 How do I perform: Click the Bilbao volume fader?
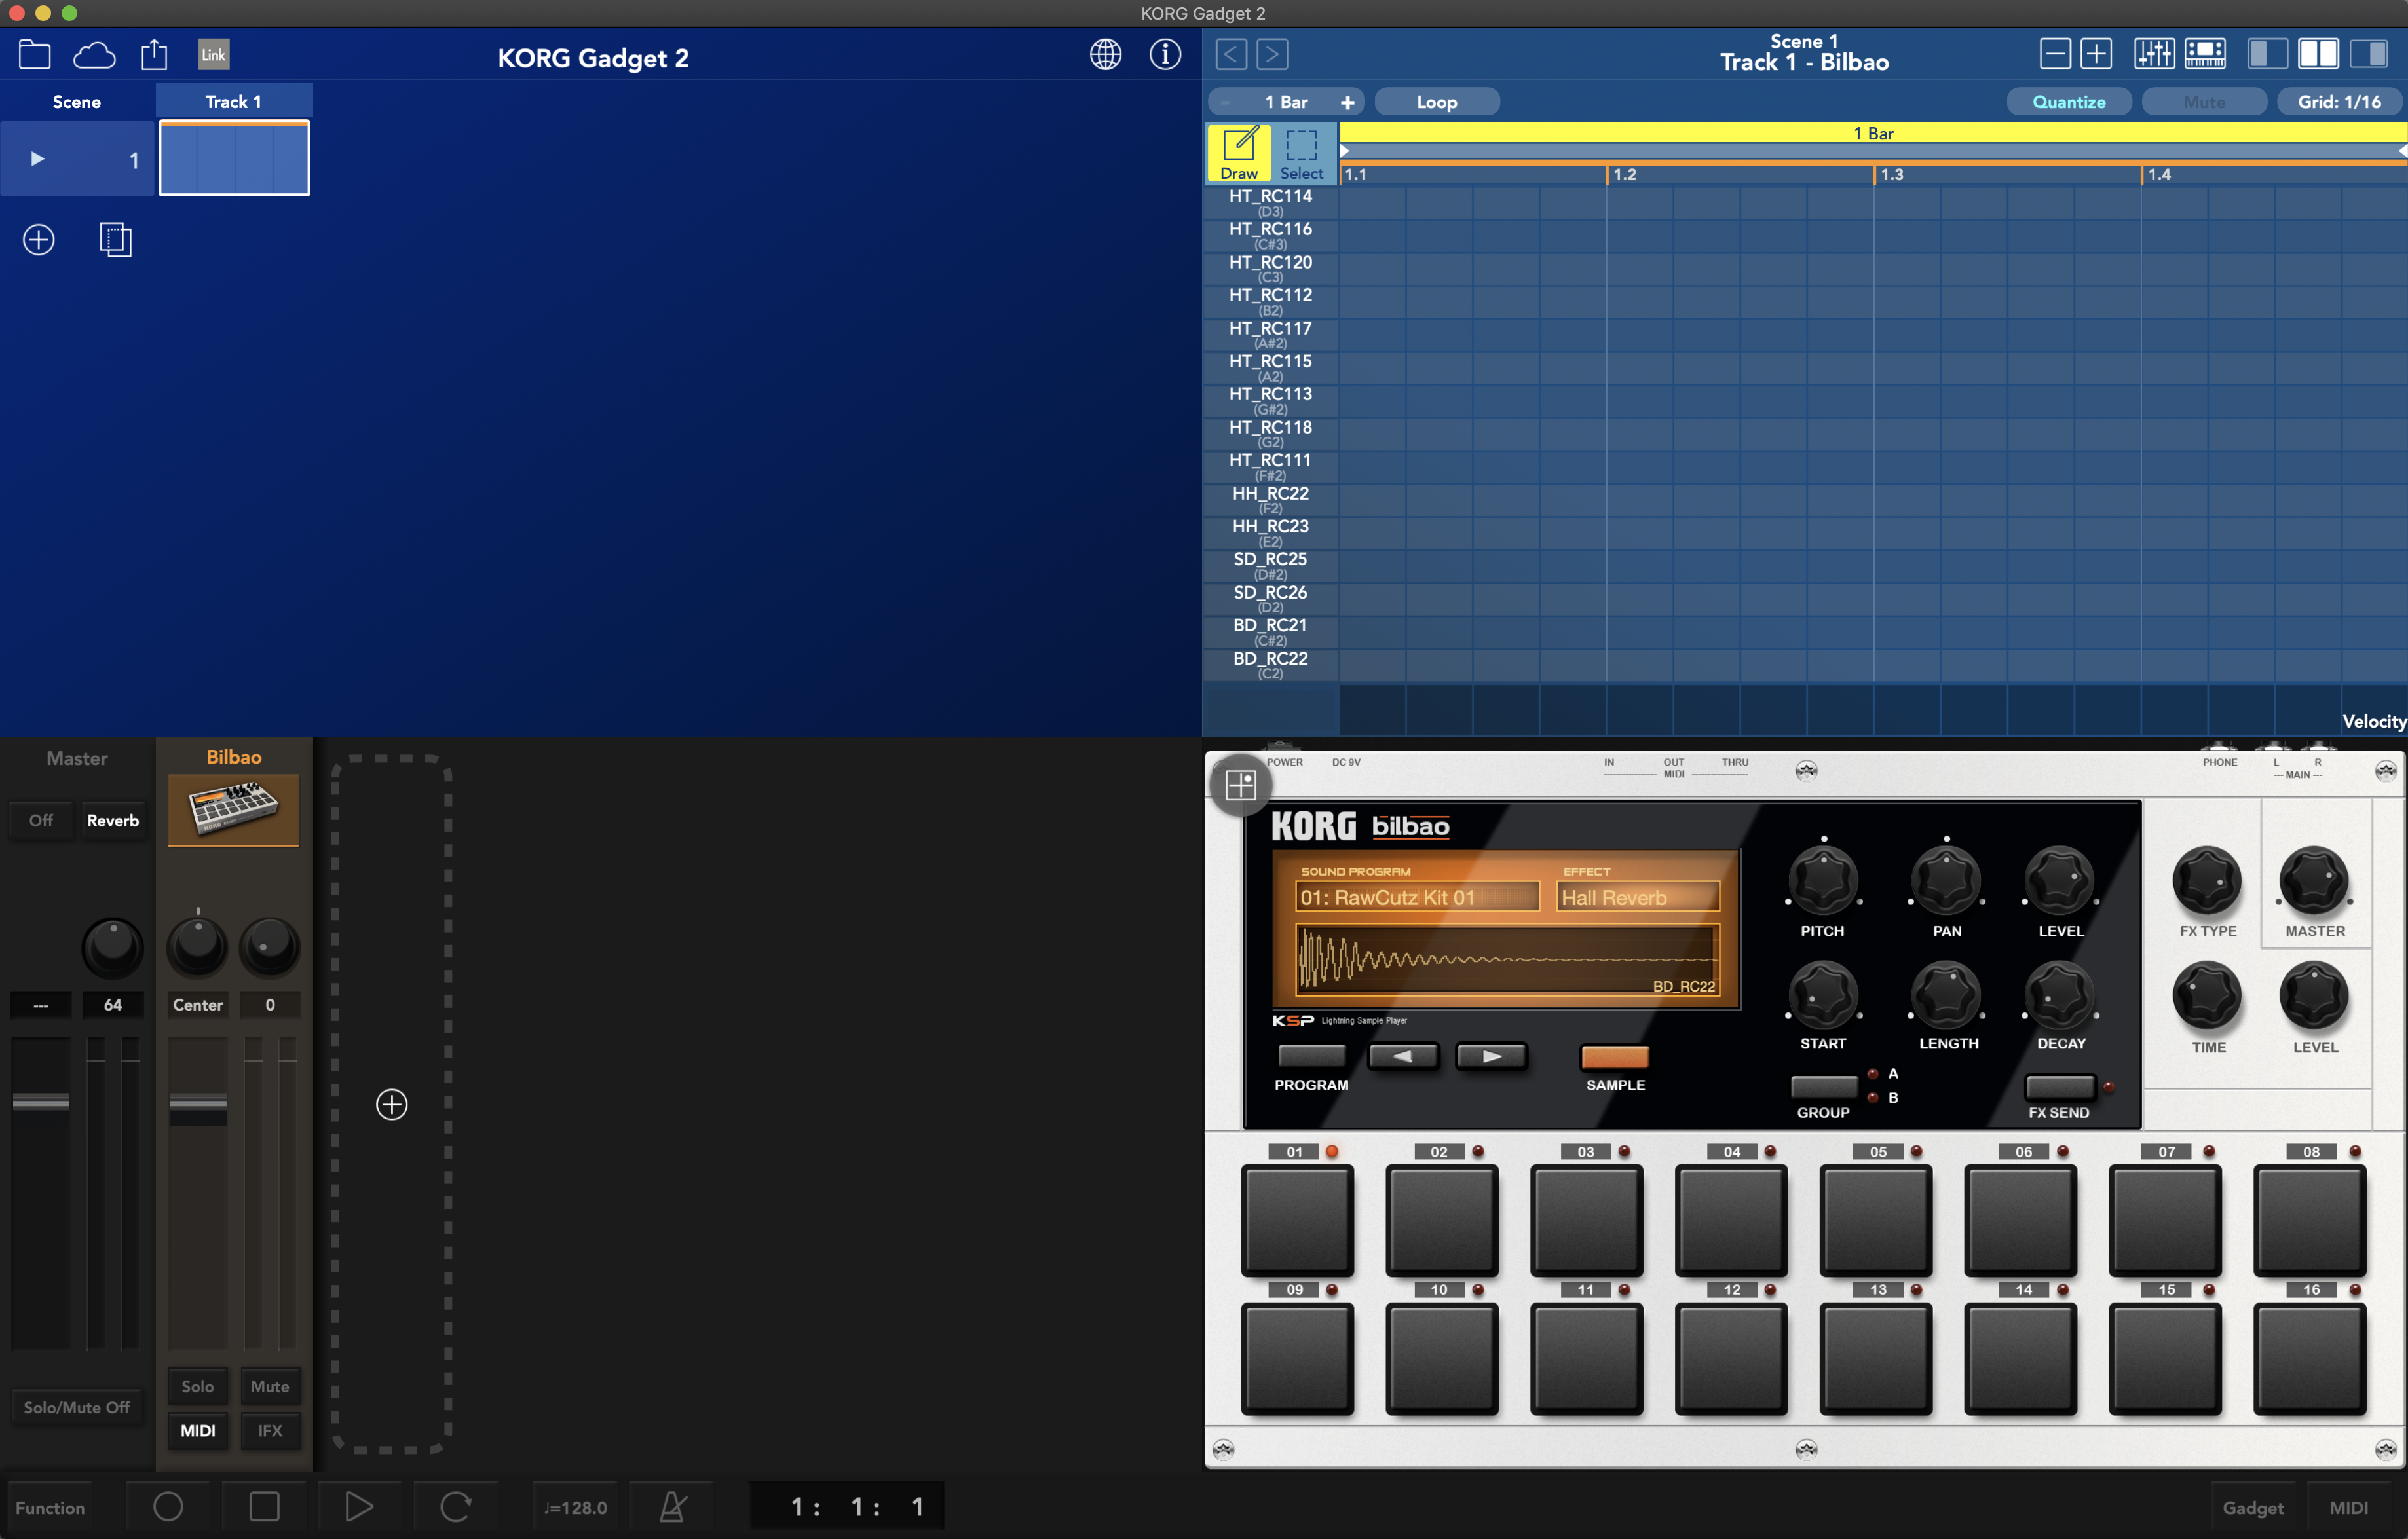point(198,1103)
